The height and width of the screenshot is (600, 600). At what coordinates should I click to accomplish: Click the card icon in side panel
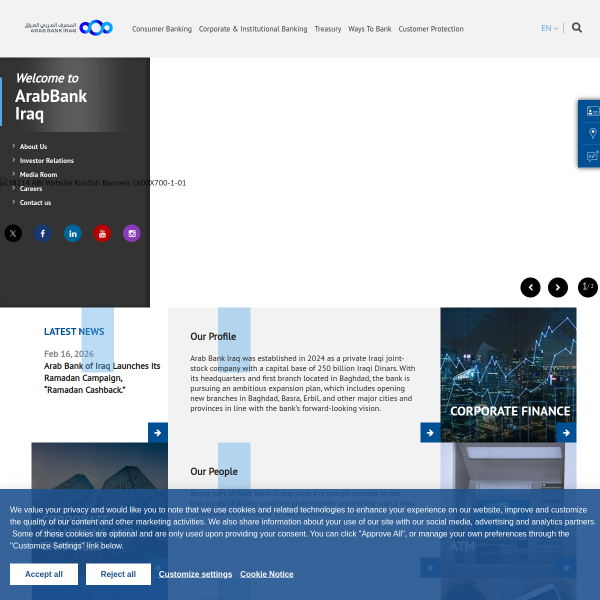point(592,111)
